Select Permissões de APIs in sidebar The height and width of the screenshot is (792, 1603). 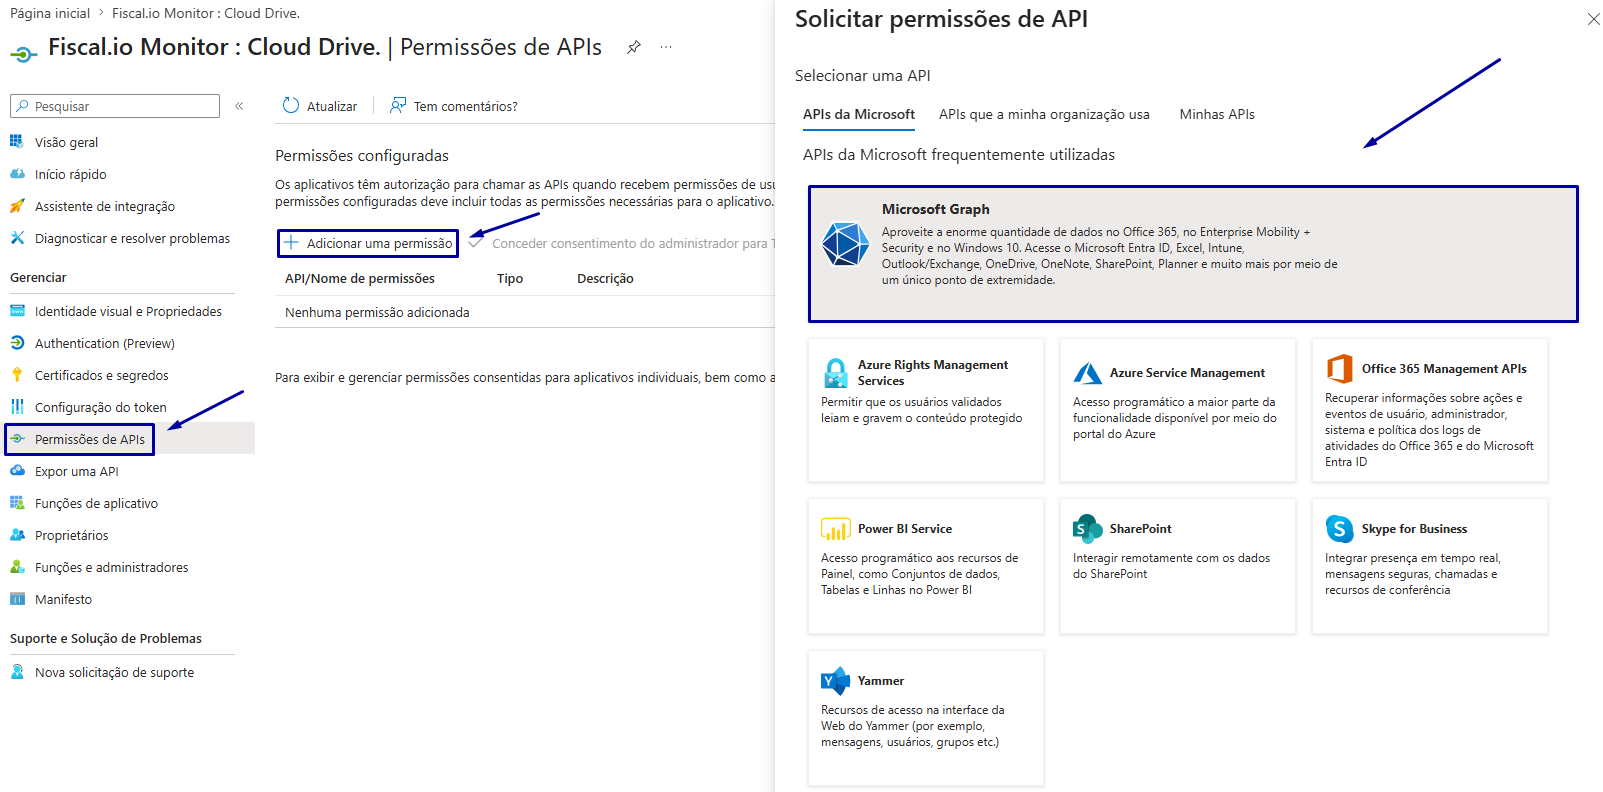(89, 439)
